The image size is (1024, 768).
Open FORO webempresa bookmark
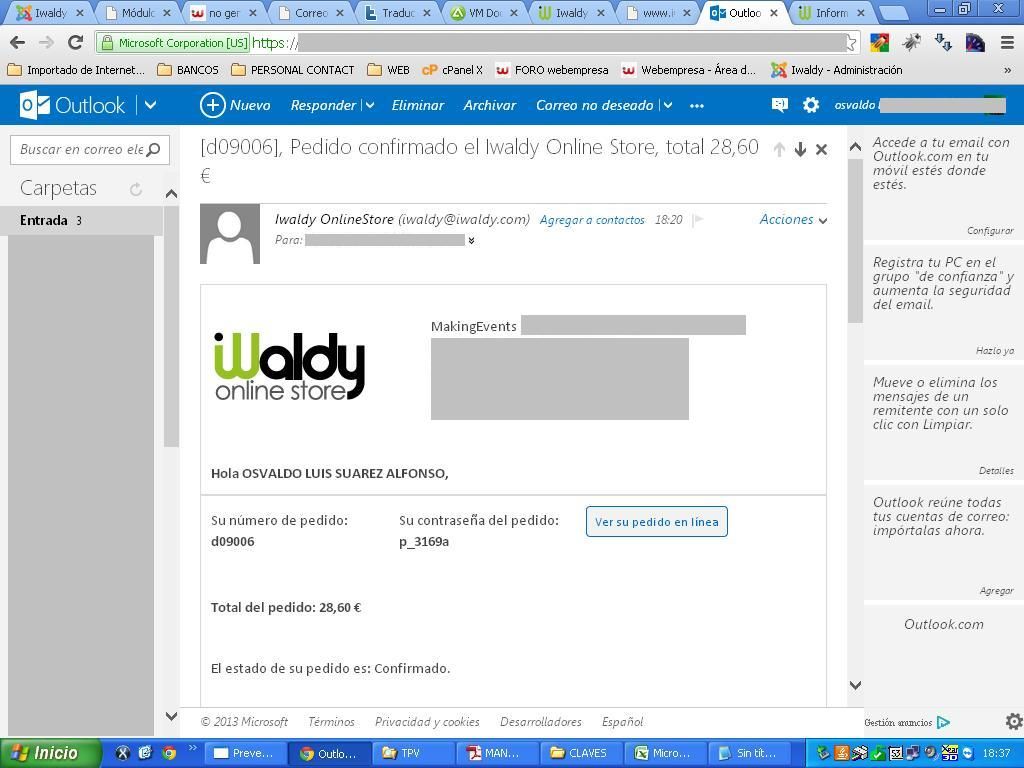pyautogui.click(x=552, y=70)
